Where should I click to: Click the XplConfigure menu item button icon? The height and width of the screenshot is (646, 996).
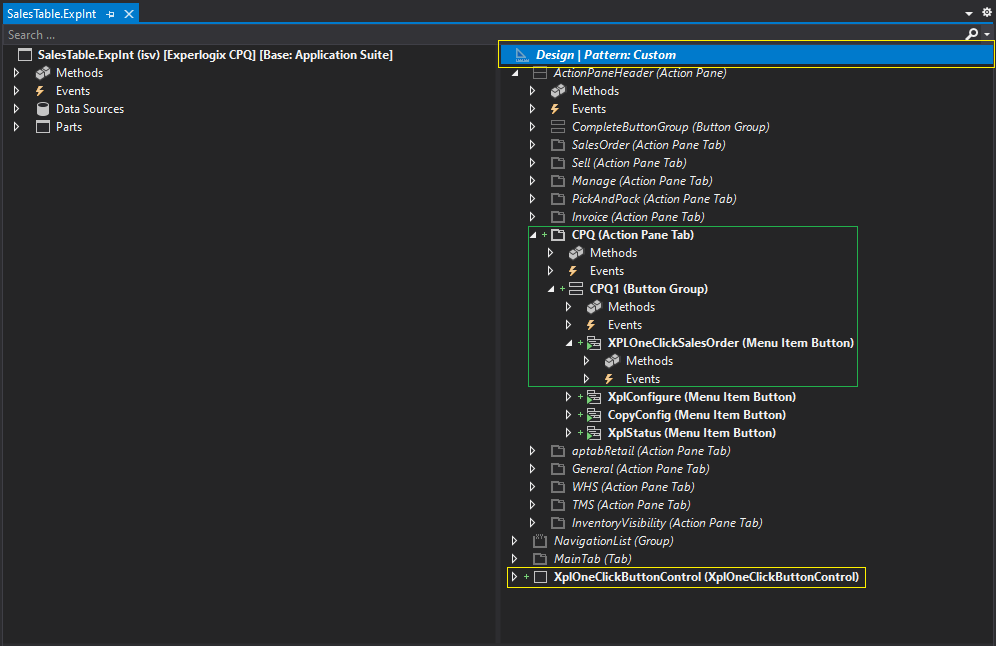(594, 397)
